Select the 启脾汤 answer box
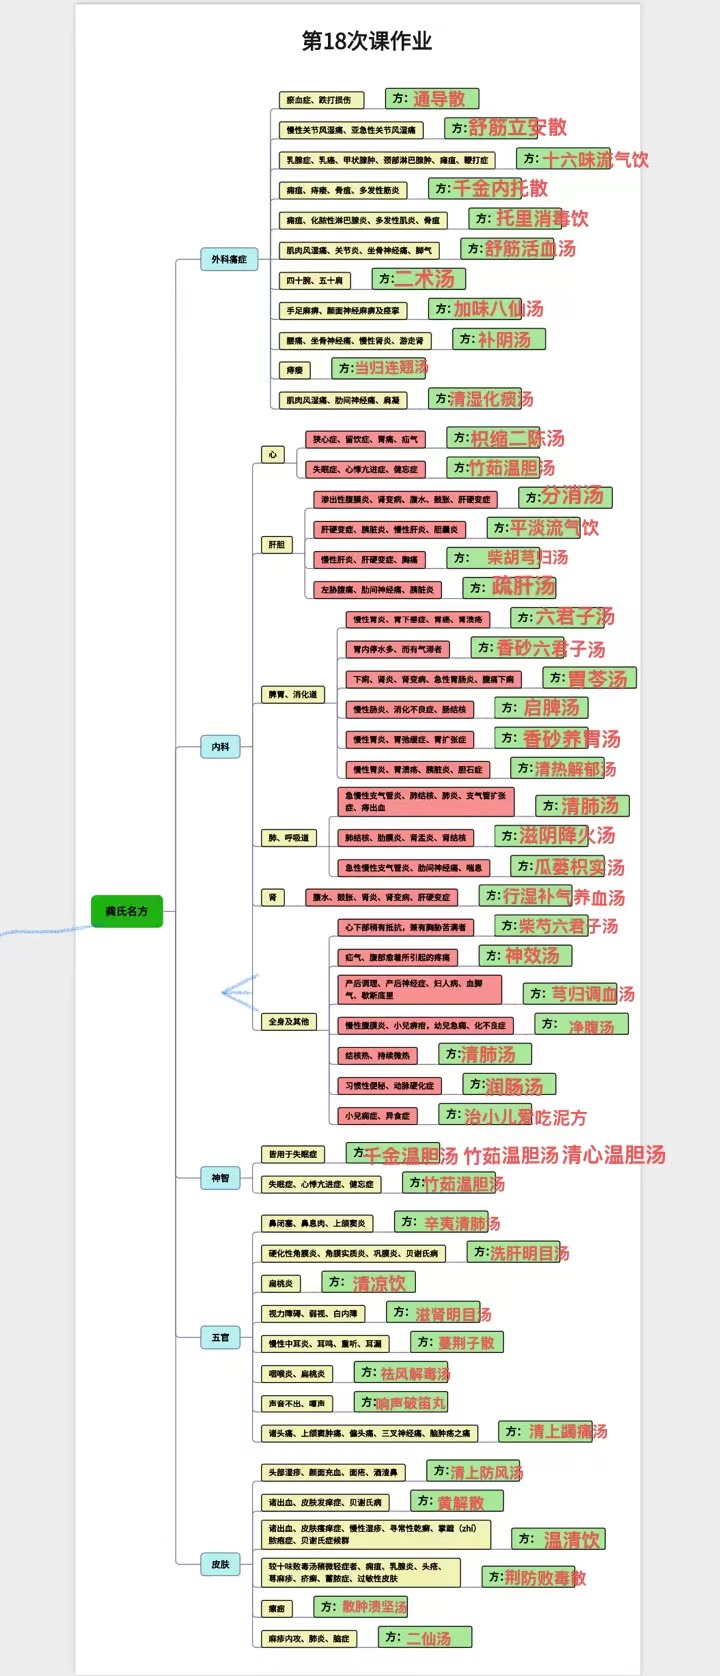This screenshot has width=720, height=1676. (x=541, y=707)
